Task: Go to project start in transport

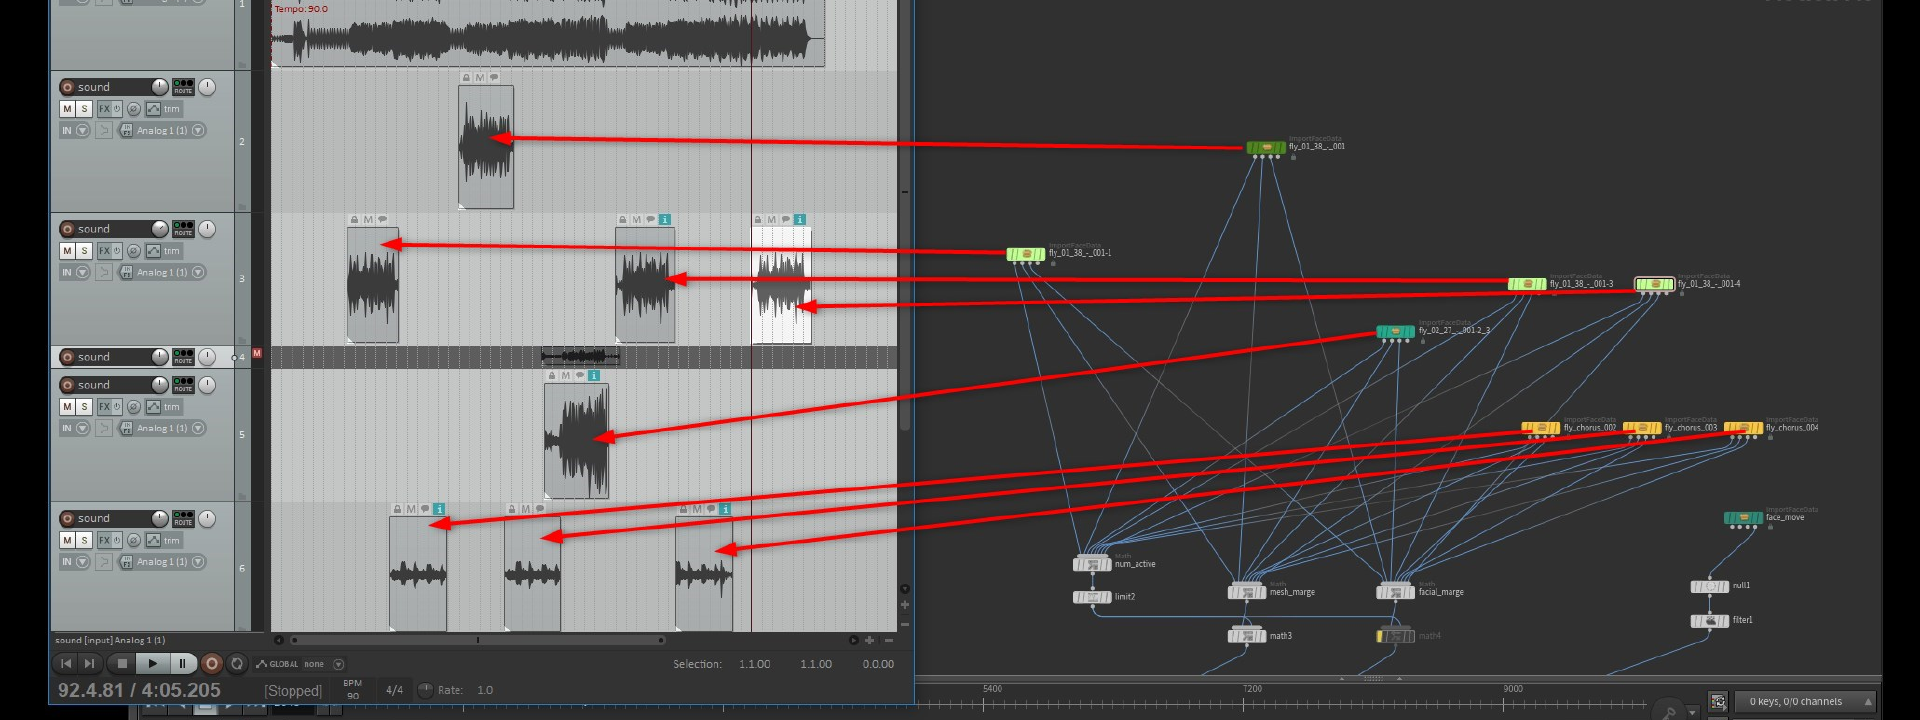Action: (x=66, y=663)
